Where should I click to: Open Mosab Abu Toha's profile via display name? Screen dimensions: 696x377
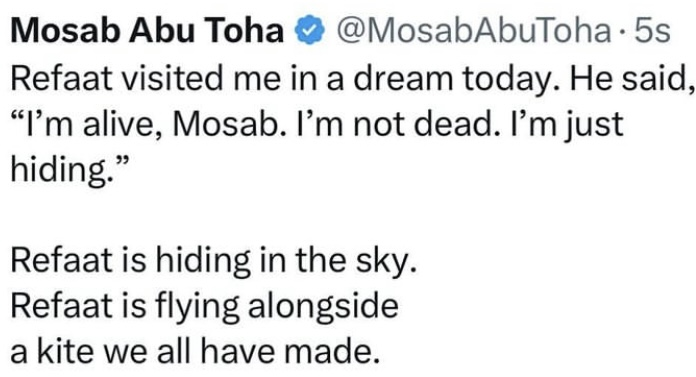[147, 30]
